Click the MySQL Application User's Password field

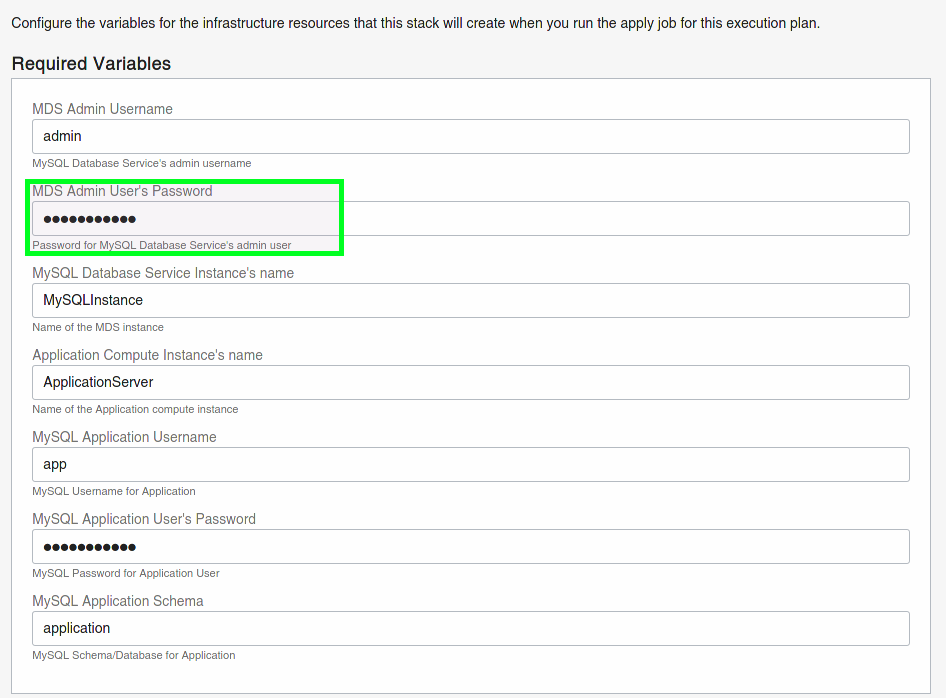pyautogui.click(x=471, y=547)
